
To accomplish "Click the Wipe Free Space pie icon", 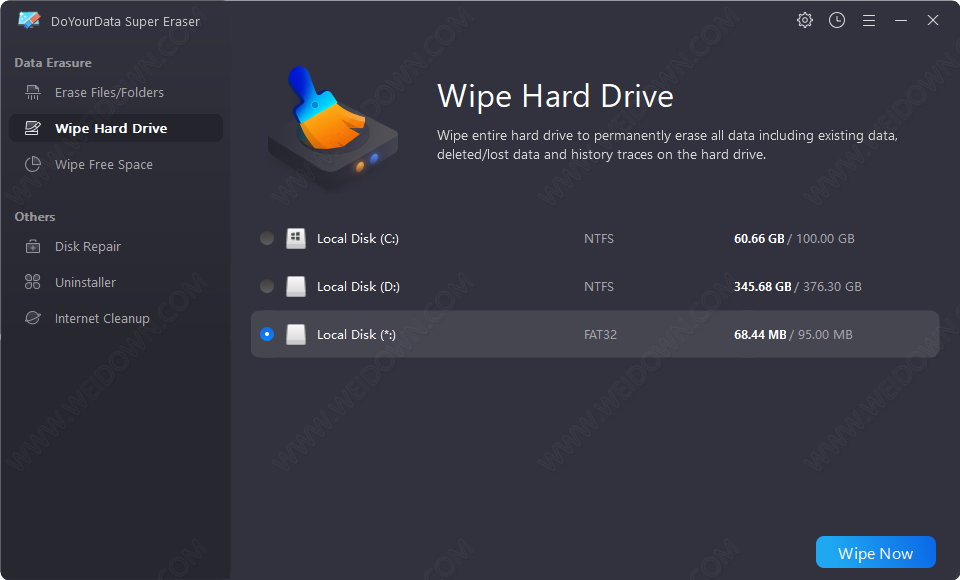I will pos(32,164).
